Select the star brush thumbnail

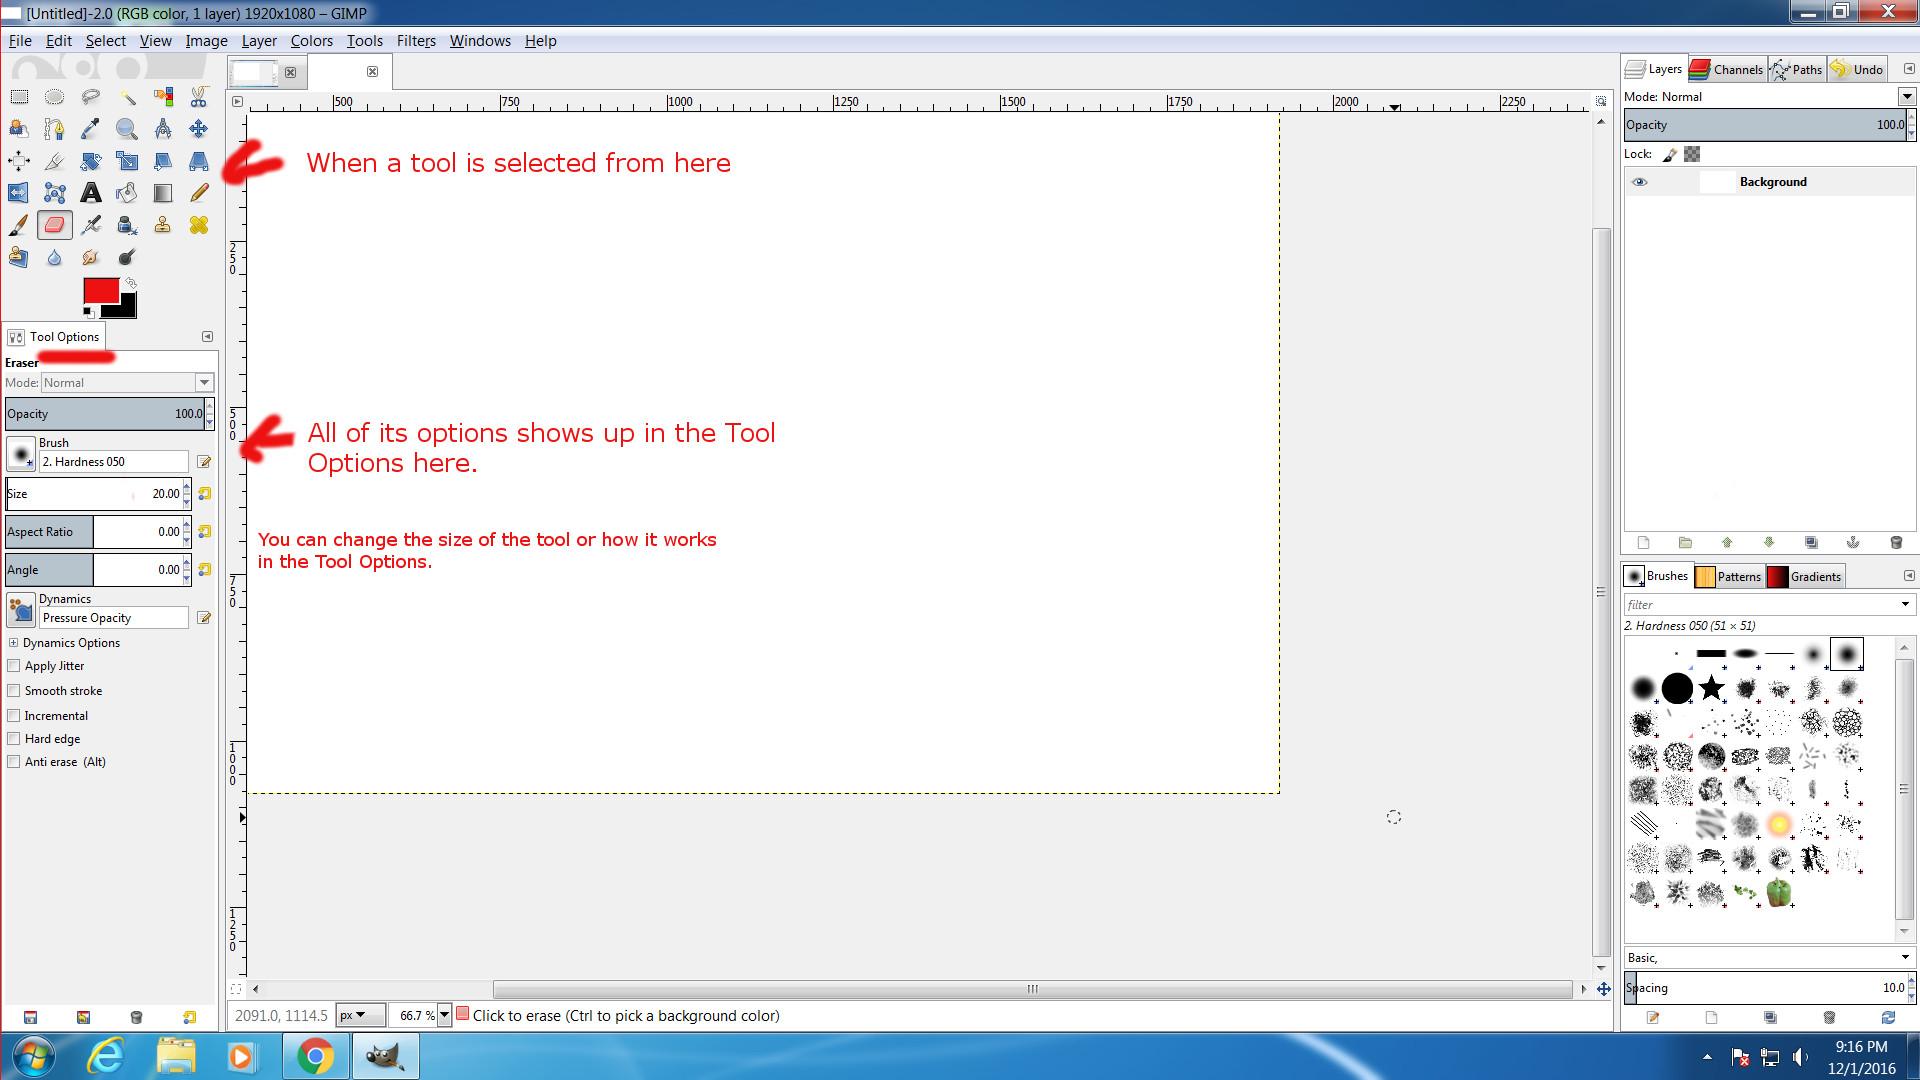pos(1712,688)
